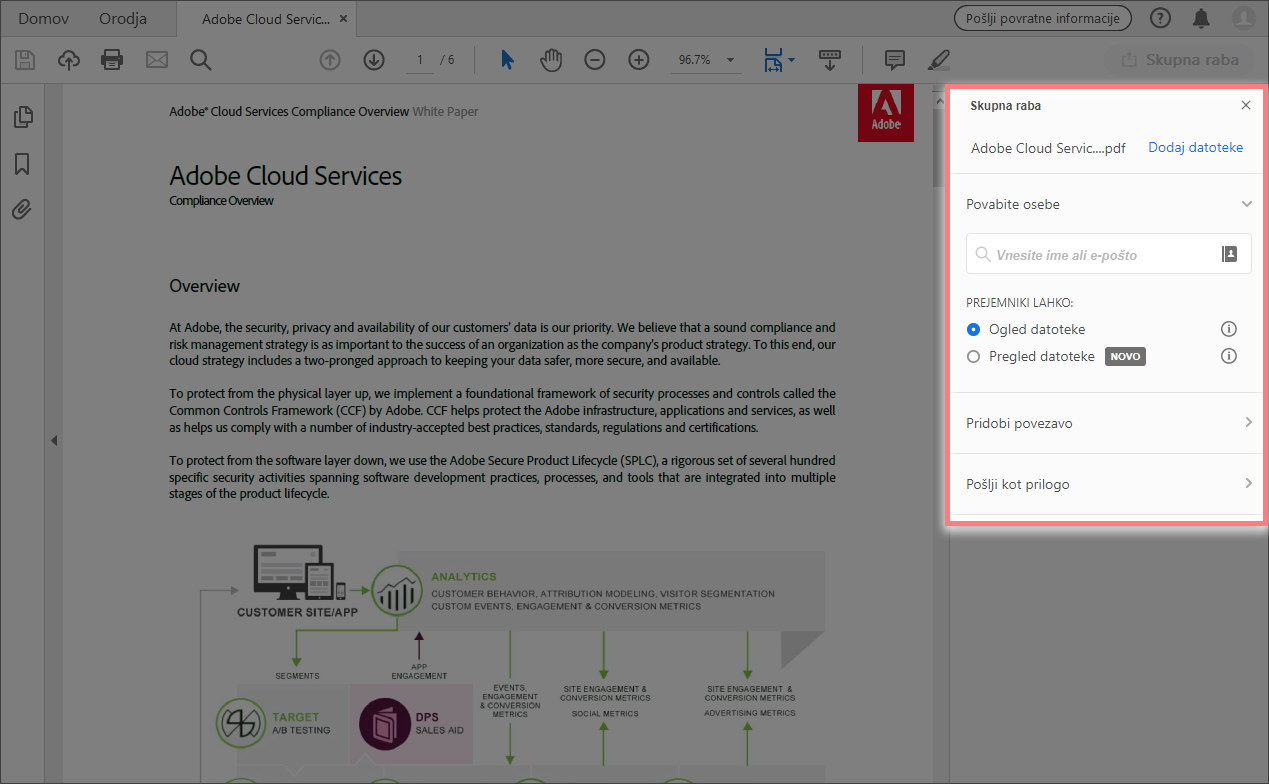Collapse the left navigation pane arrow
This screenshot has height=784, width=1269.
tap(54, 440)
